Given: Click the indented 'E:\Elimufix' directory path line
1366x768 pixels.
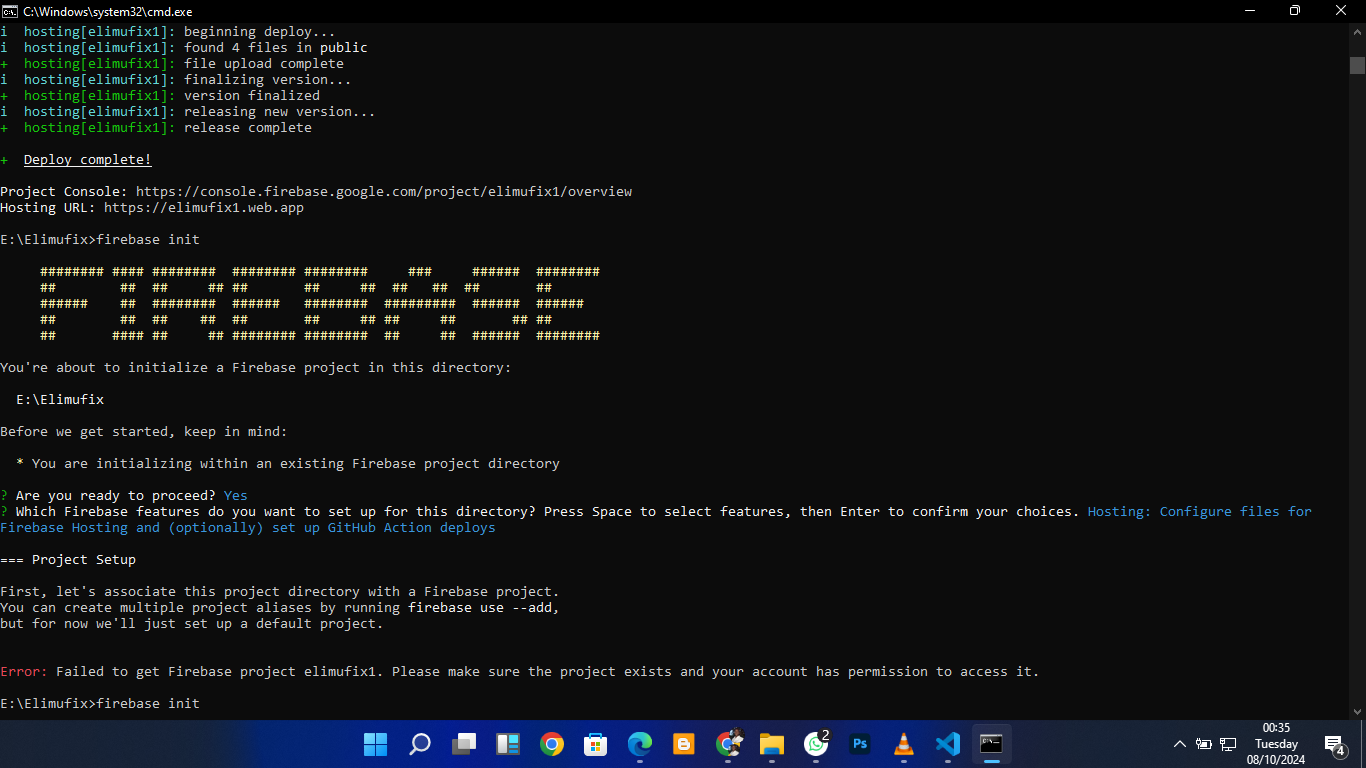Looking at the screenshot, I should click(60, 400).
